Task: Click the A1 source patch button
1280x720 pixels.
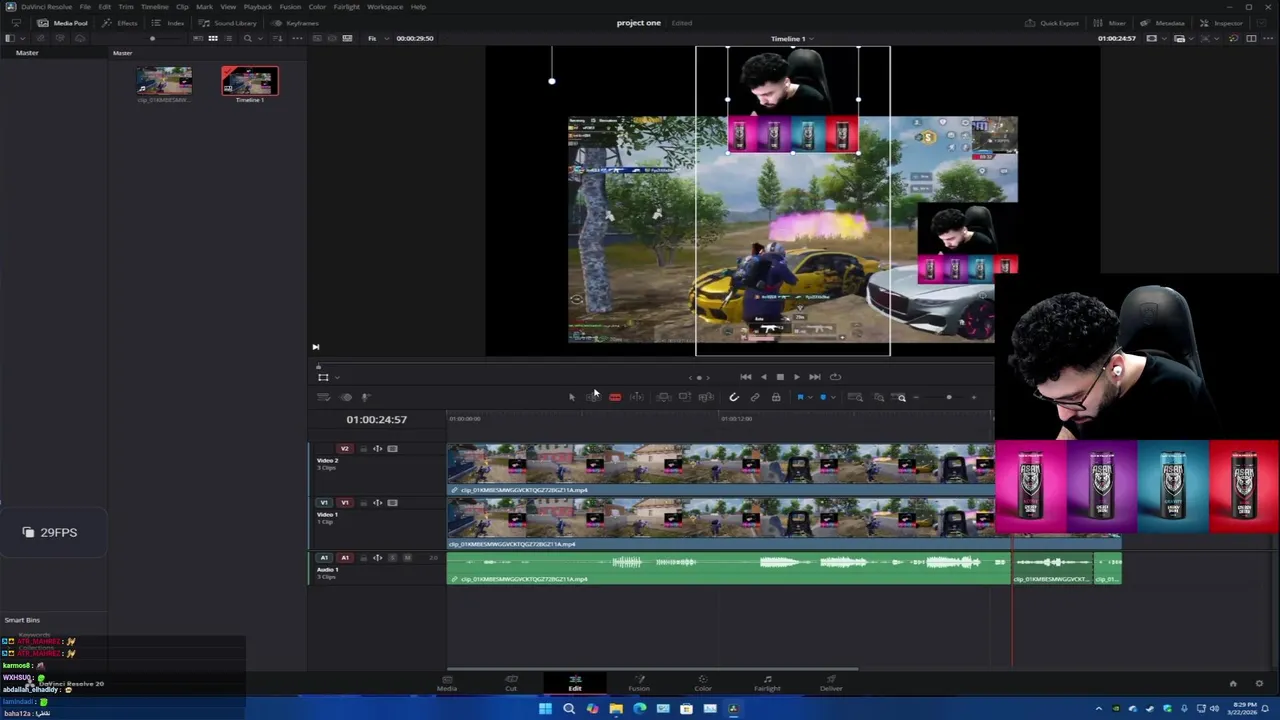Action: 324,558
